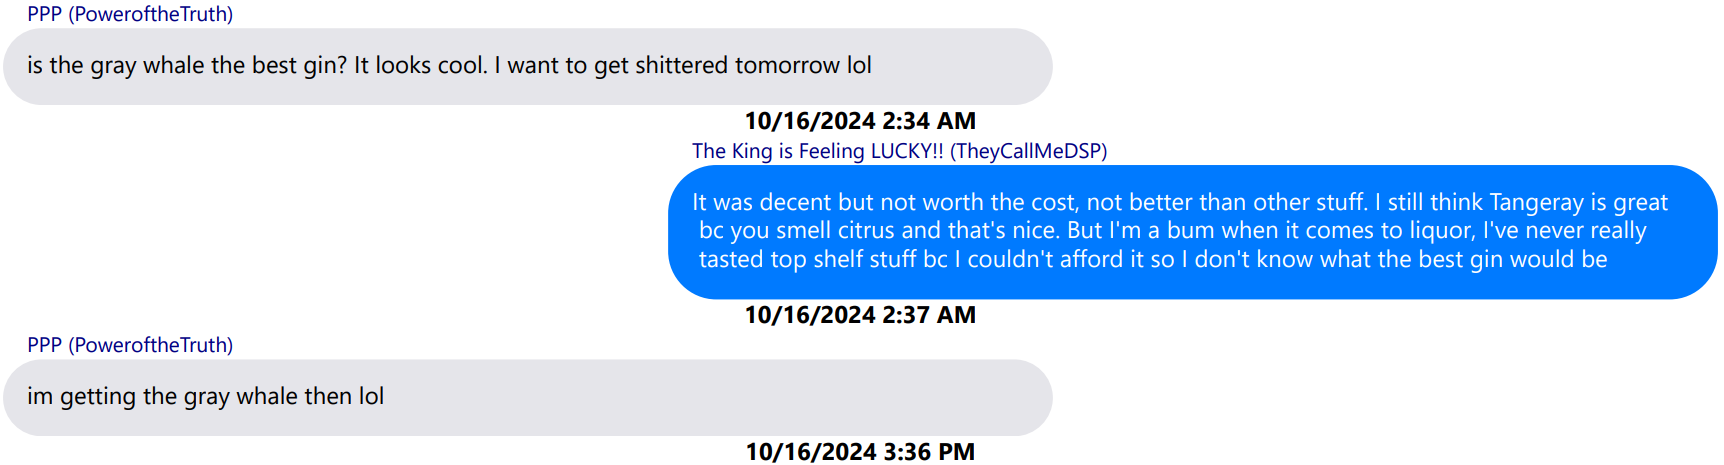Click the 10/16/2024 3:36 PM timestamp
Image resolution: width=1724 pixels, height=465 pixels.
(x=860, y=452)
